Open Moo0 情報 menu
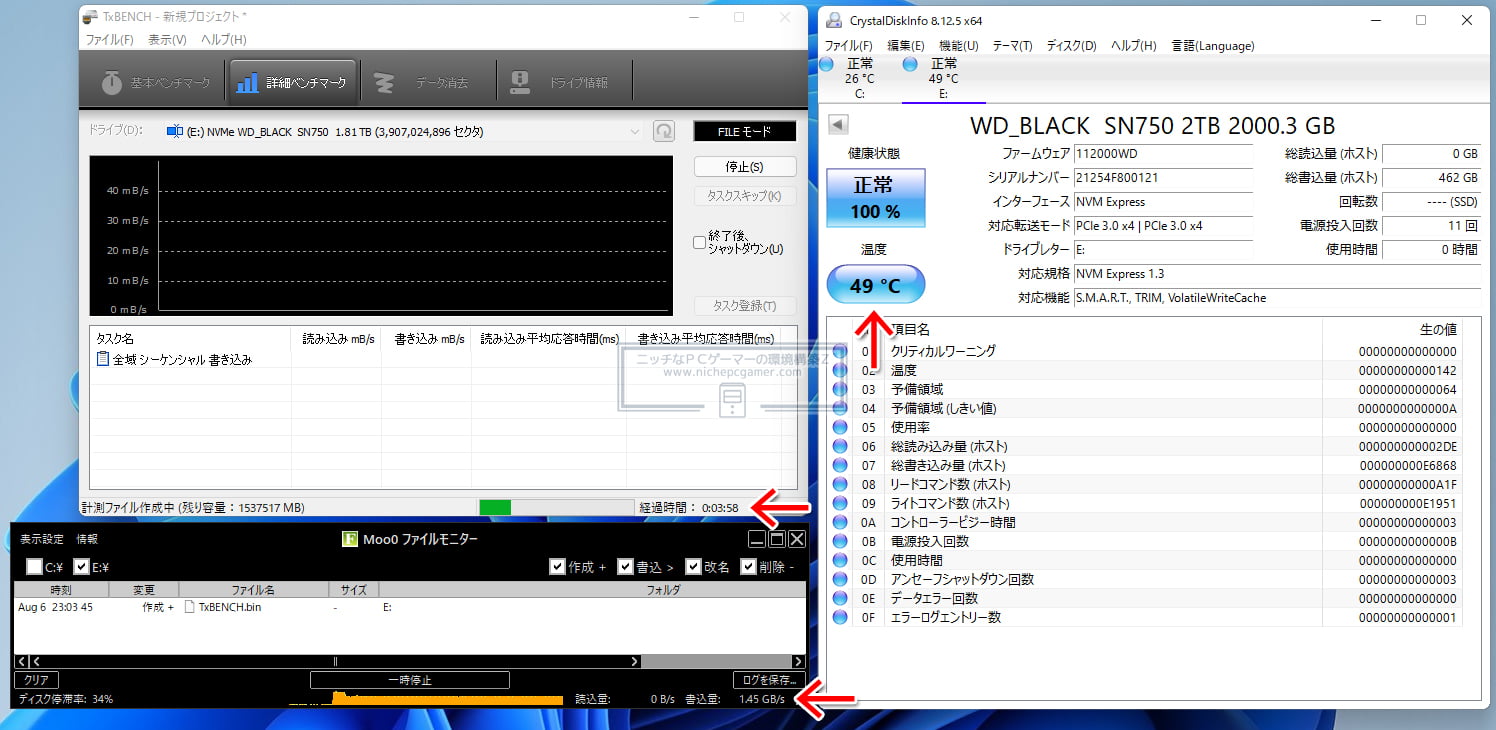The height and width of the screenshot is (730, 1496). 87,539
